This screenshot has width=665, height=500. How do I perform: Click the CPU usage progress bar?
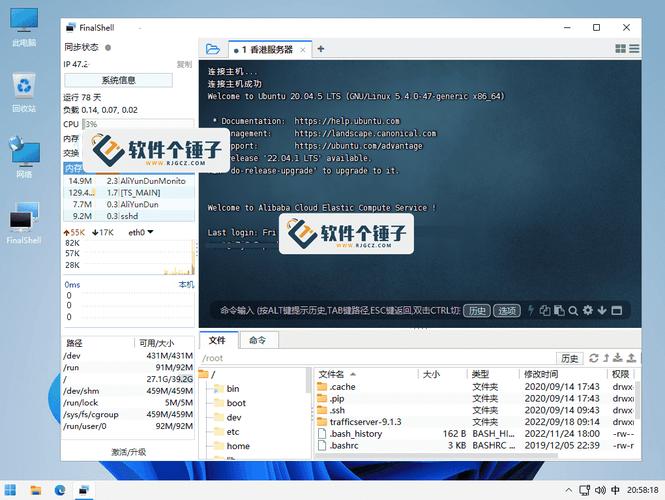click(138, 124)
